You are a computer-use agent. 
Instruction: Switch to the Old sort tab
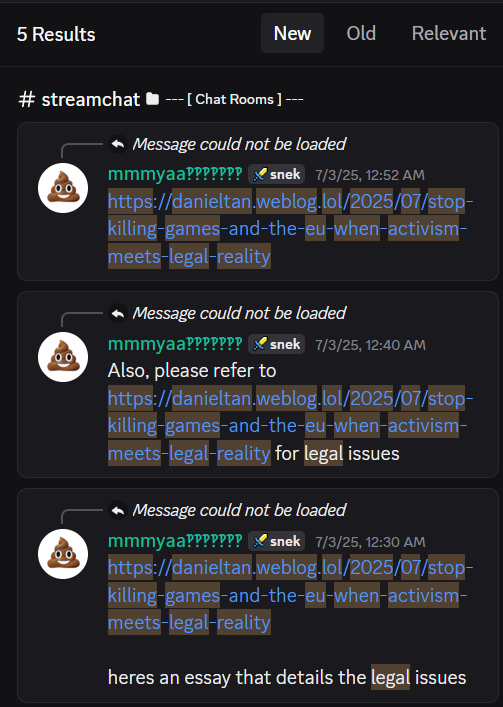[361, 33]
